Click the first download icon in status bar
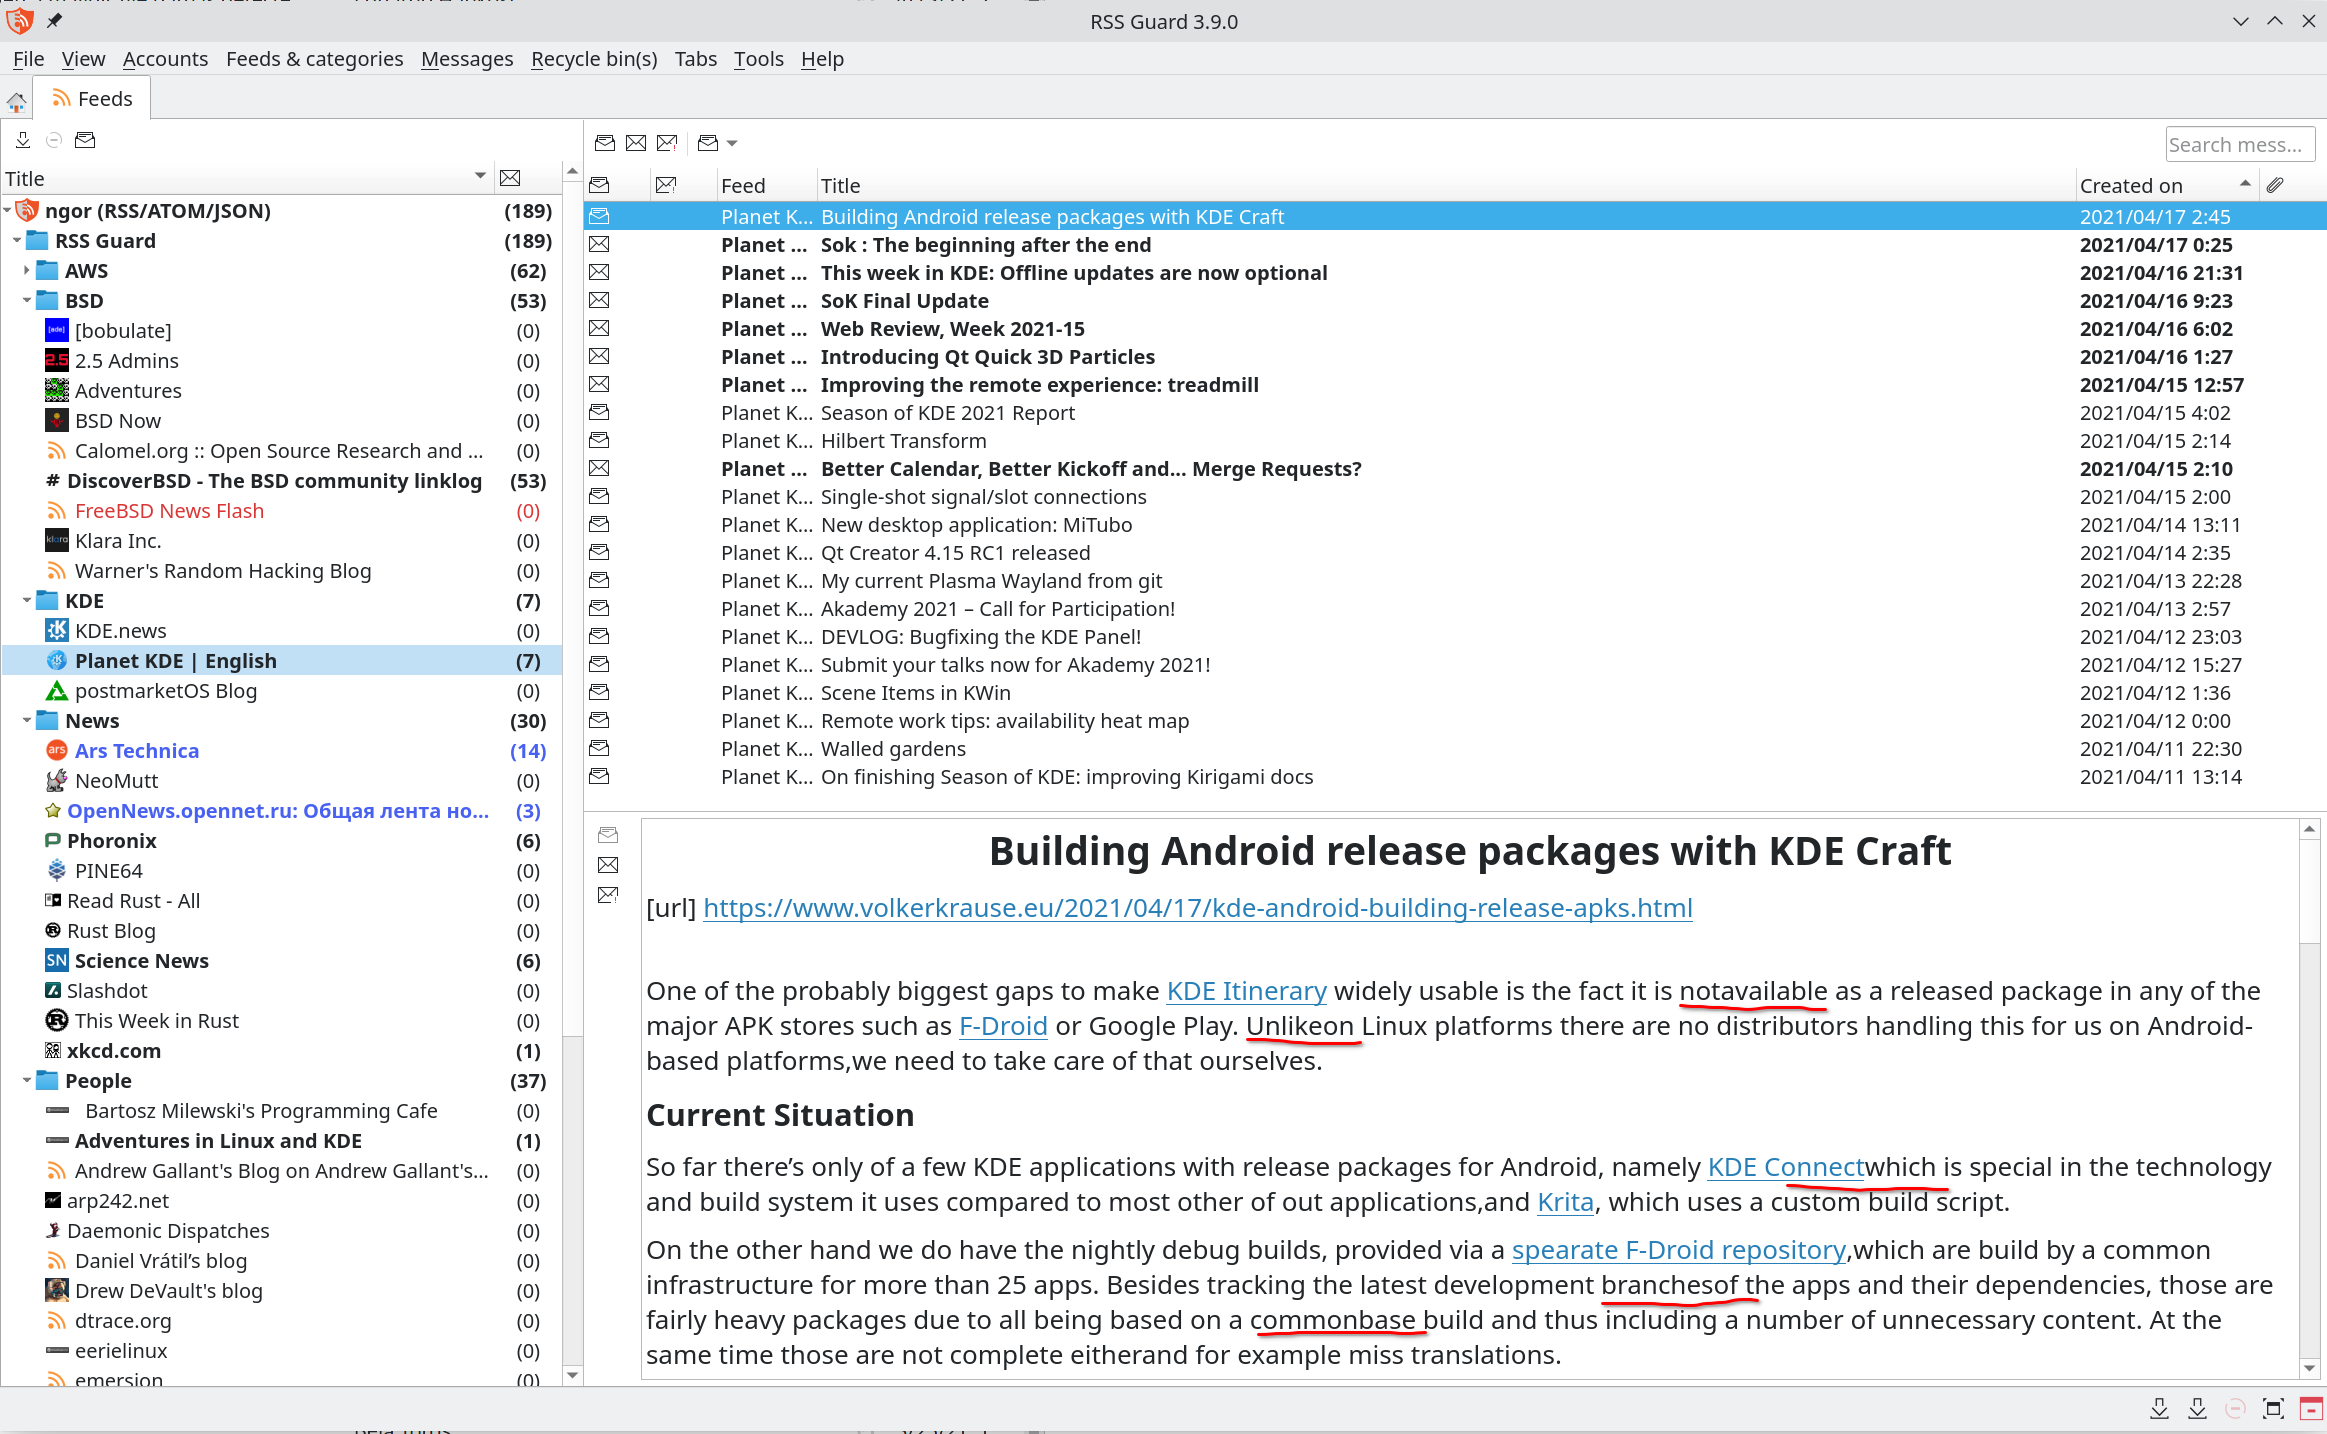This screenshot has width=2327, height=1434. click(x=2159, y=1408)
